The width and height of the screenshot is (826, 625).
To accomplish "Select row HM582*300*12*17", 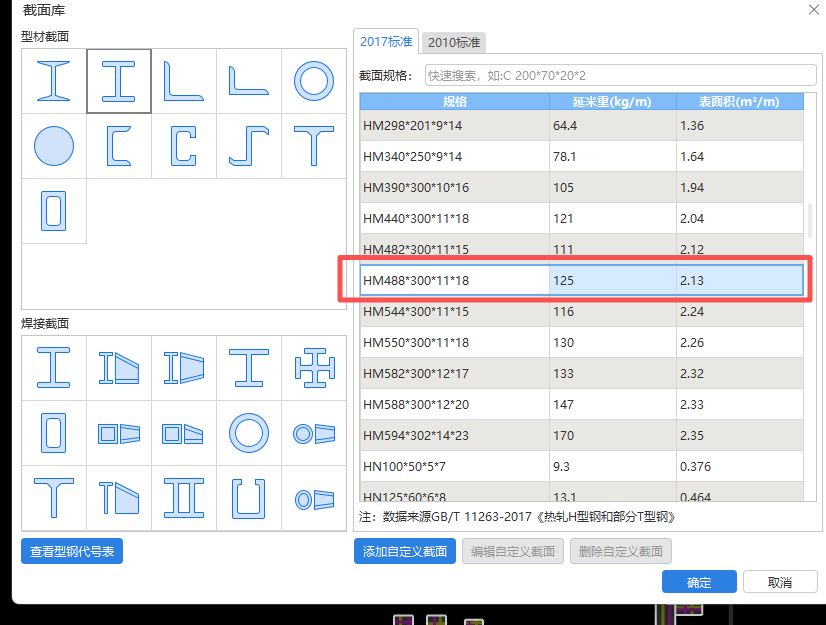I will [582, 374].
